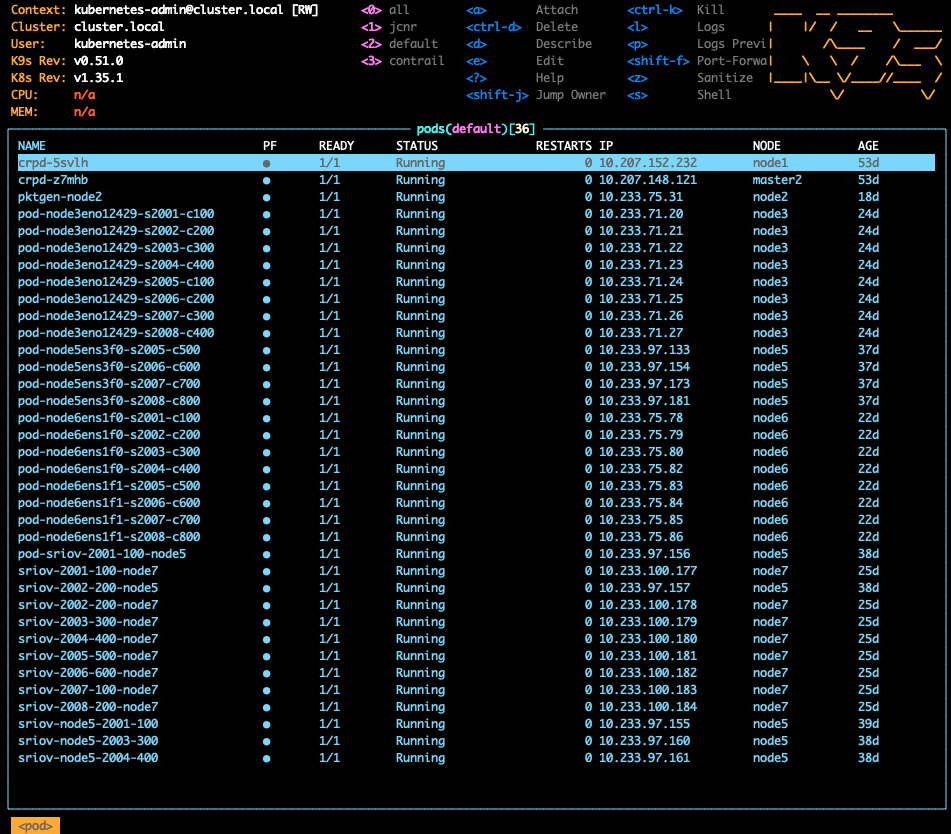Switch to the default namespace shortcut
Image resolution: width=951 pixels, height=834 pixels.
click(399, 44)
